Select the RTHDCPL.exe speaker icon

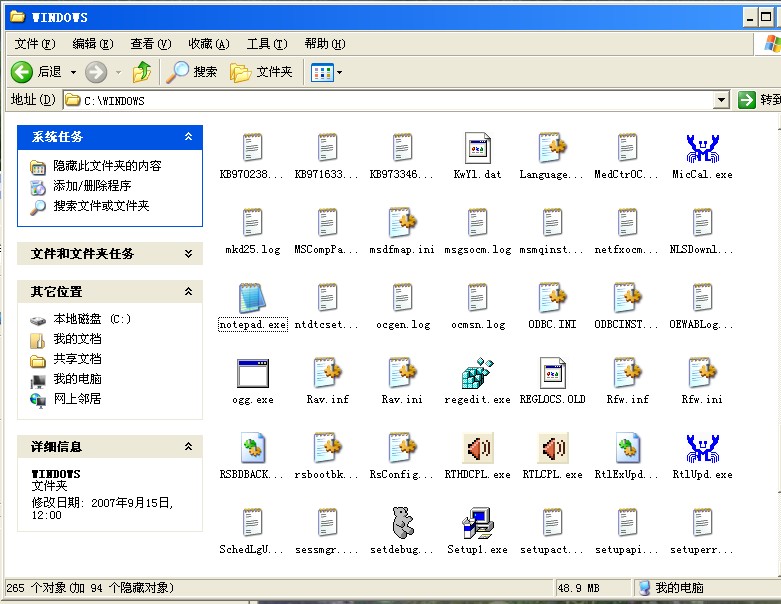pos(478,448)
